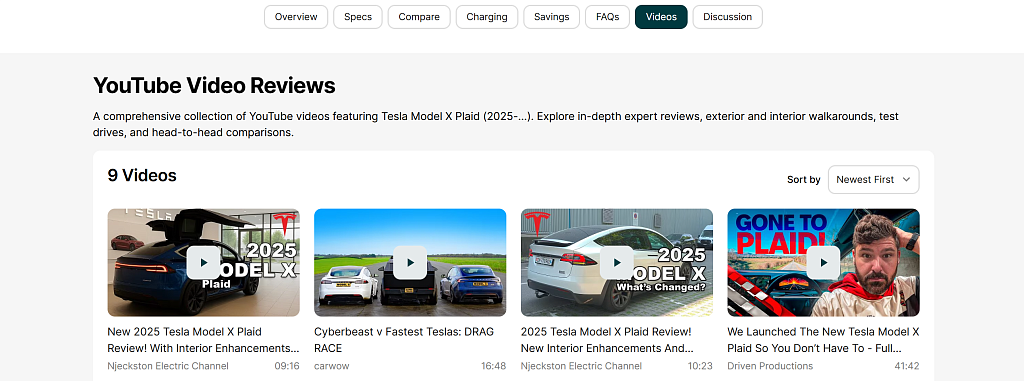Select the Savings tab
Screen dimensions: 1024x381
pyautogui.click(x=551, y=17)
